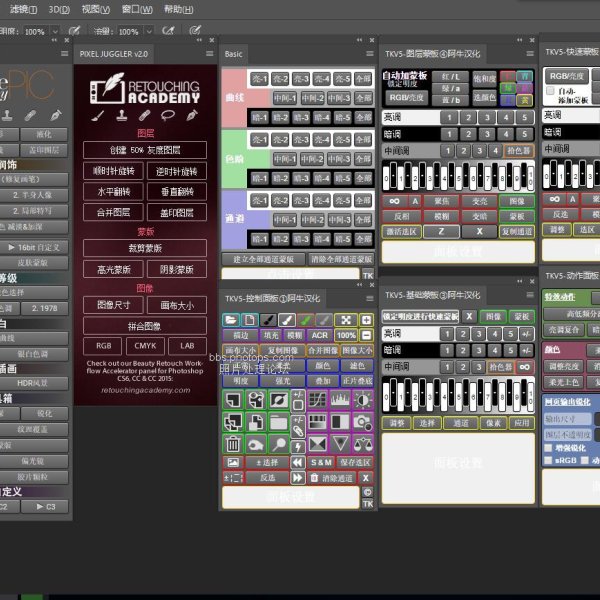
Task: Click the 拾色器 button in TKV5-基础蒙板
Action: [500, 367]
